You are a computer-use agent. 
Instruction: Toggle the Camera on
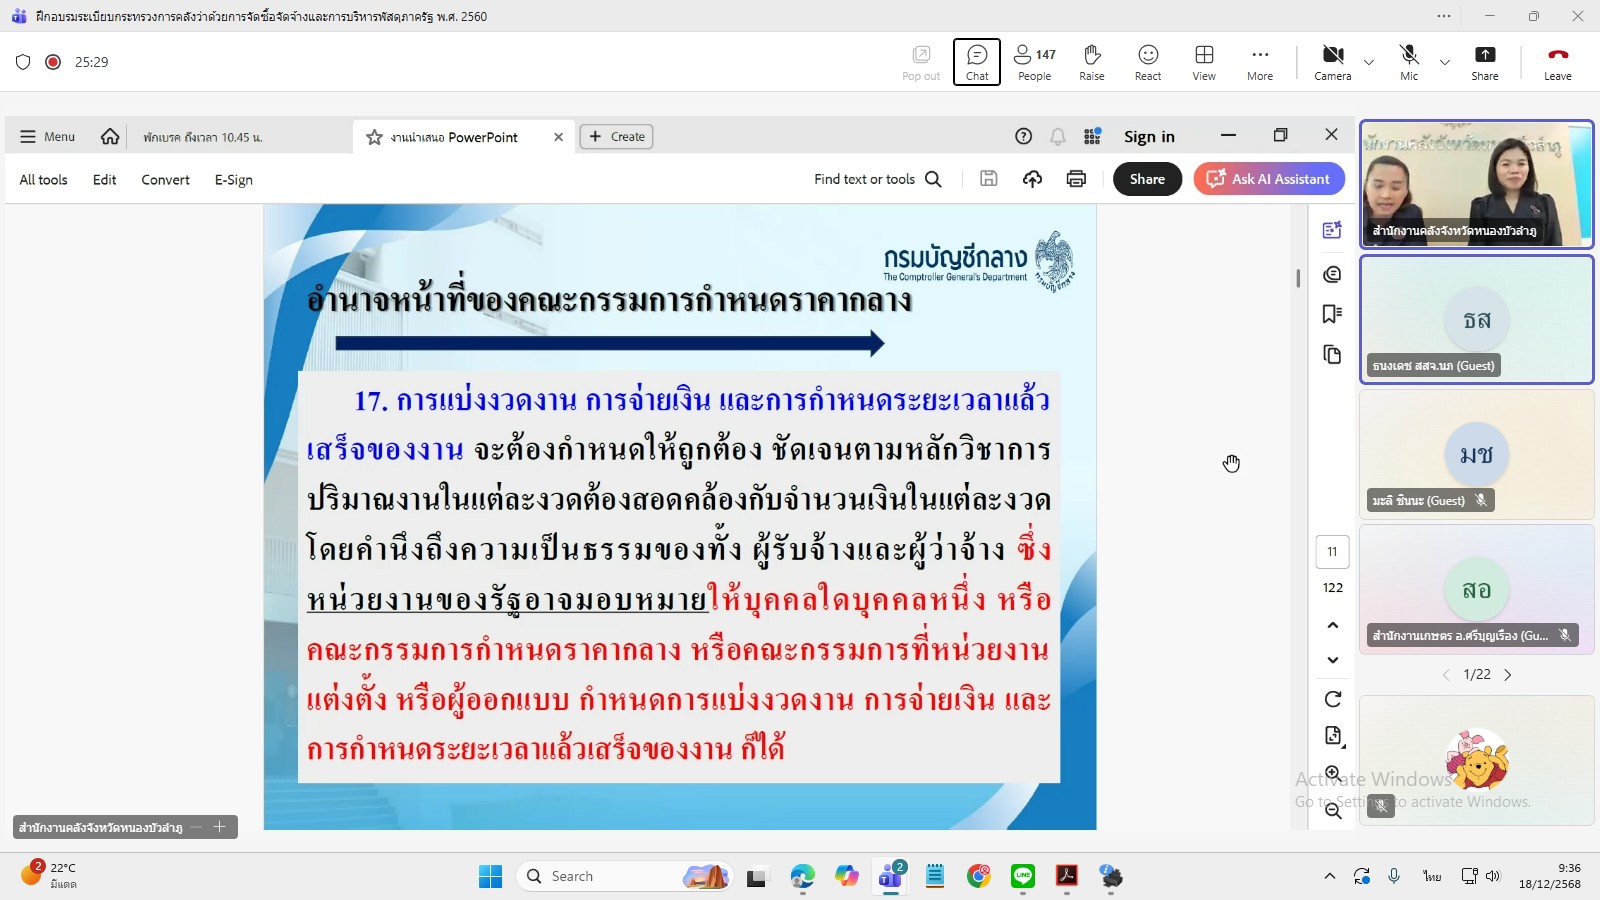coord(1332,62)
